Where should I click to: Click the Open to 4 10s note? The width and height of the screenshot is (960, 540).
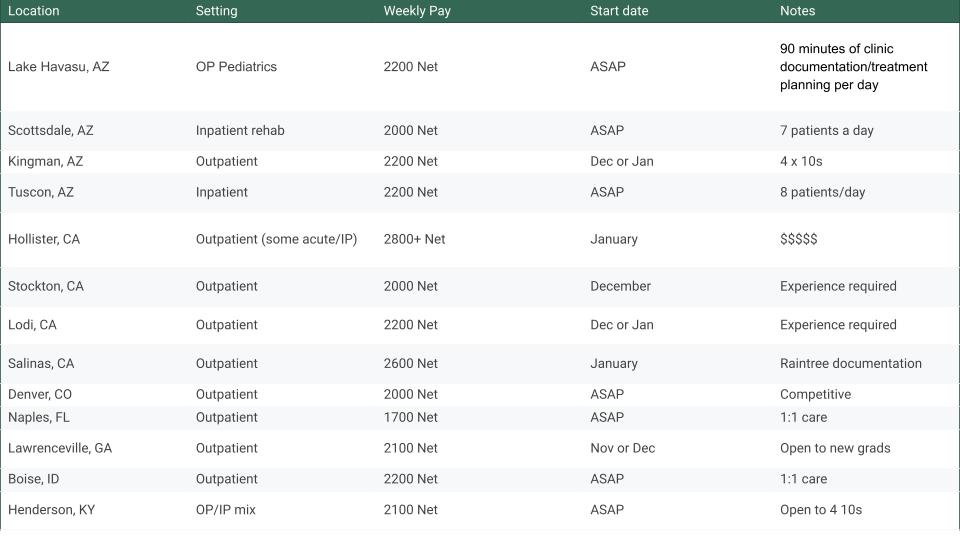(820, 510)
